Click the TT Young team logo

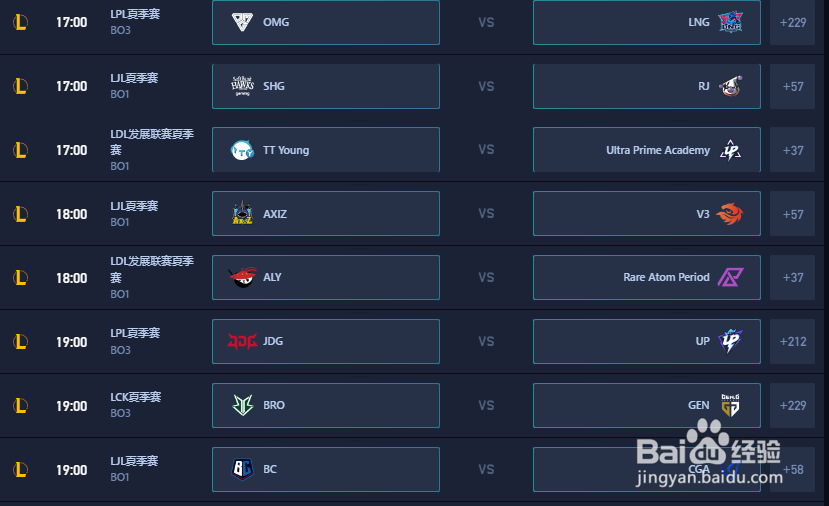pos(242,150)
